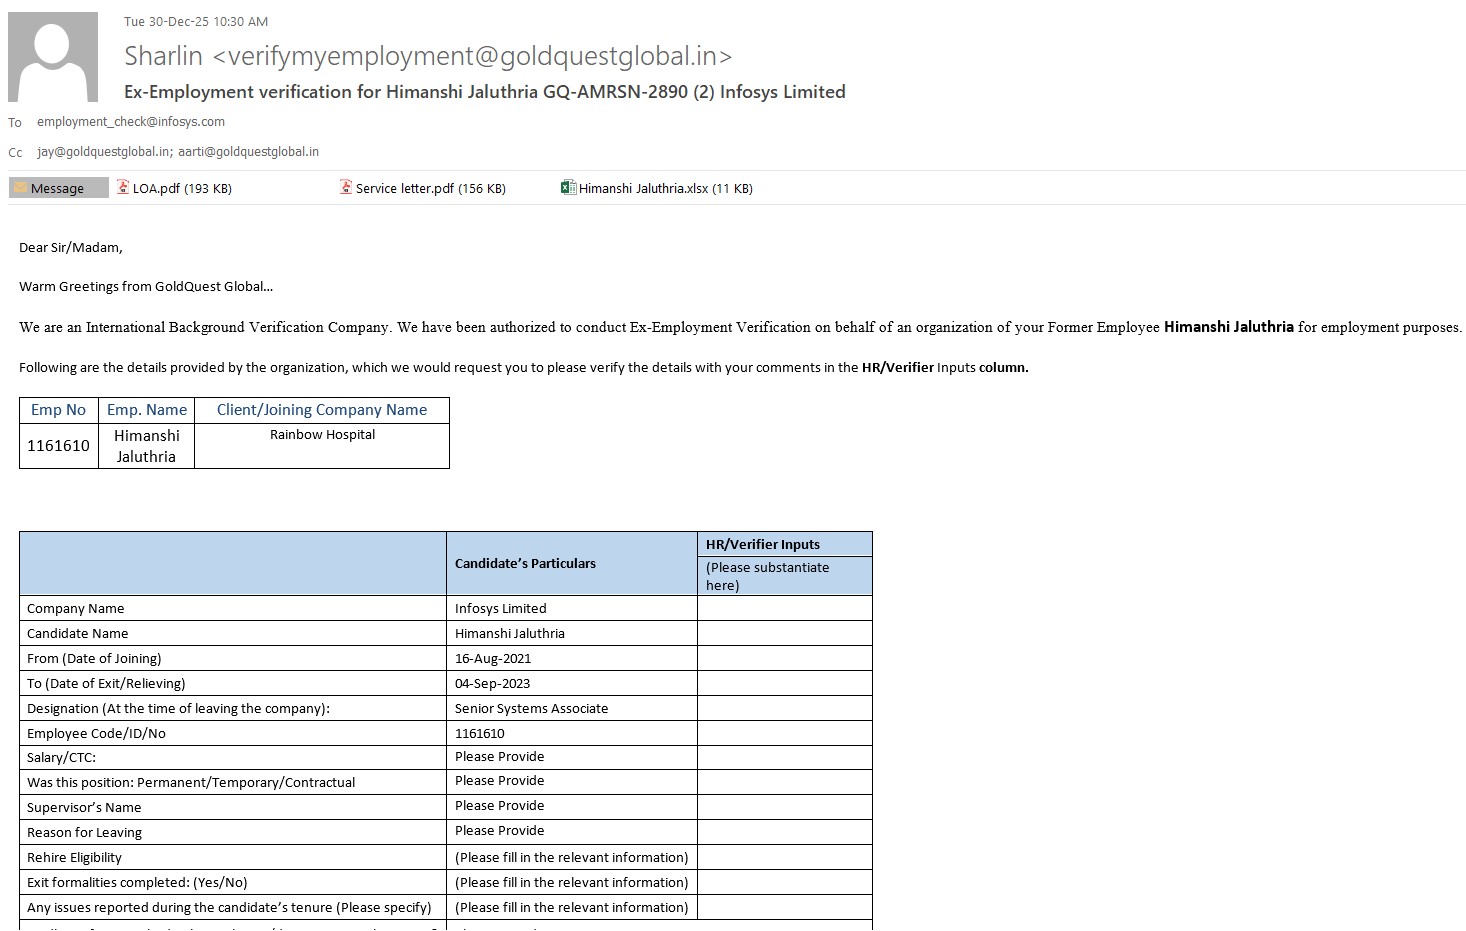Viewport: 1466px width, 931px height.
Task: Click Cc recipient jay@goldquestglobal.in
Action: (x=103, y=152)
